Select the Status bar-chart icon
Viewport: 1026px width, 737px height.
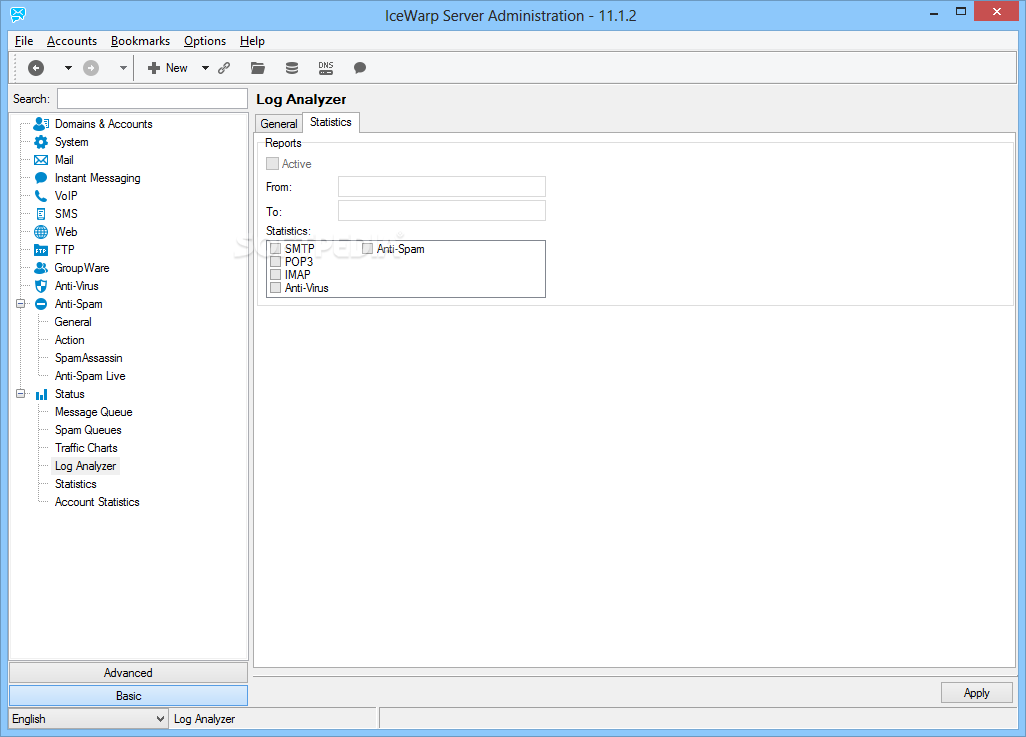tap(41, 394)
